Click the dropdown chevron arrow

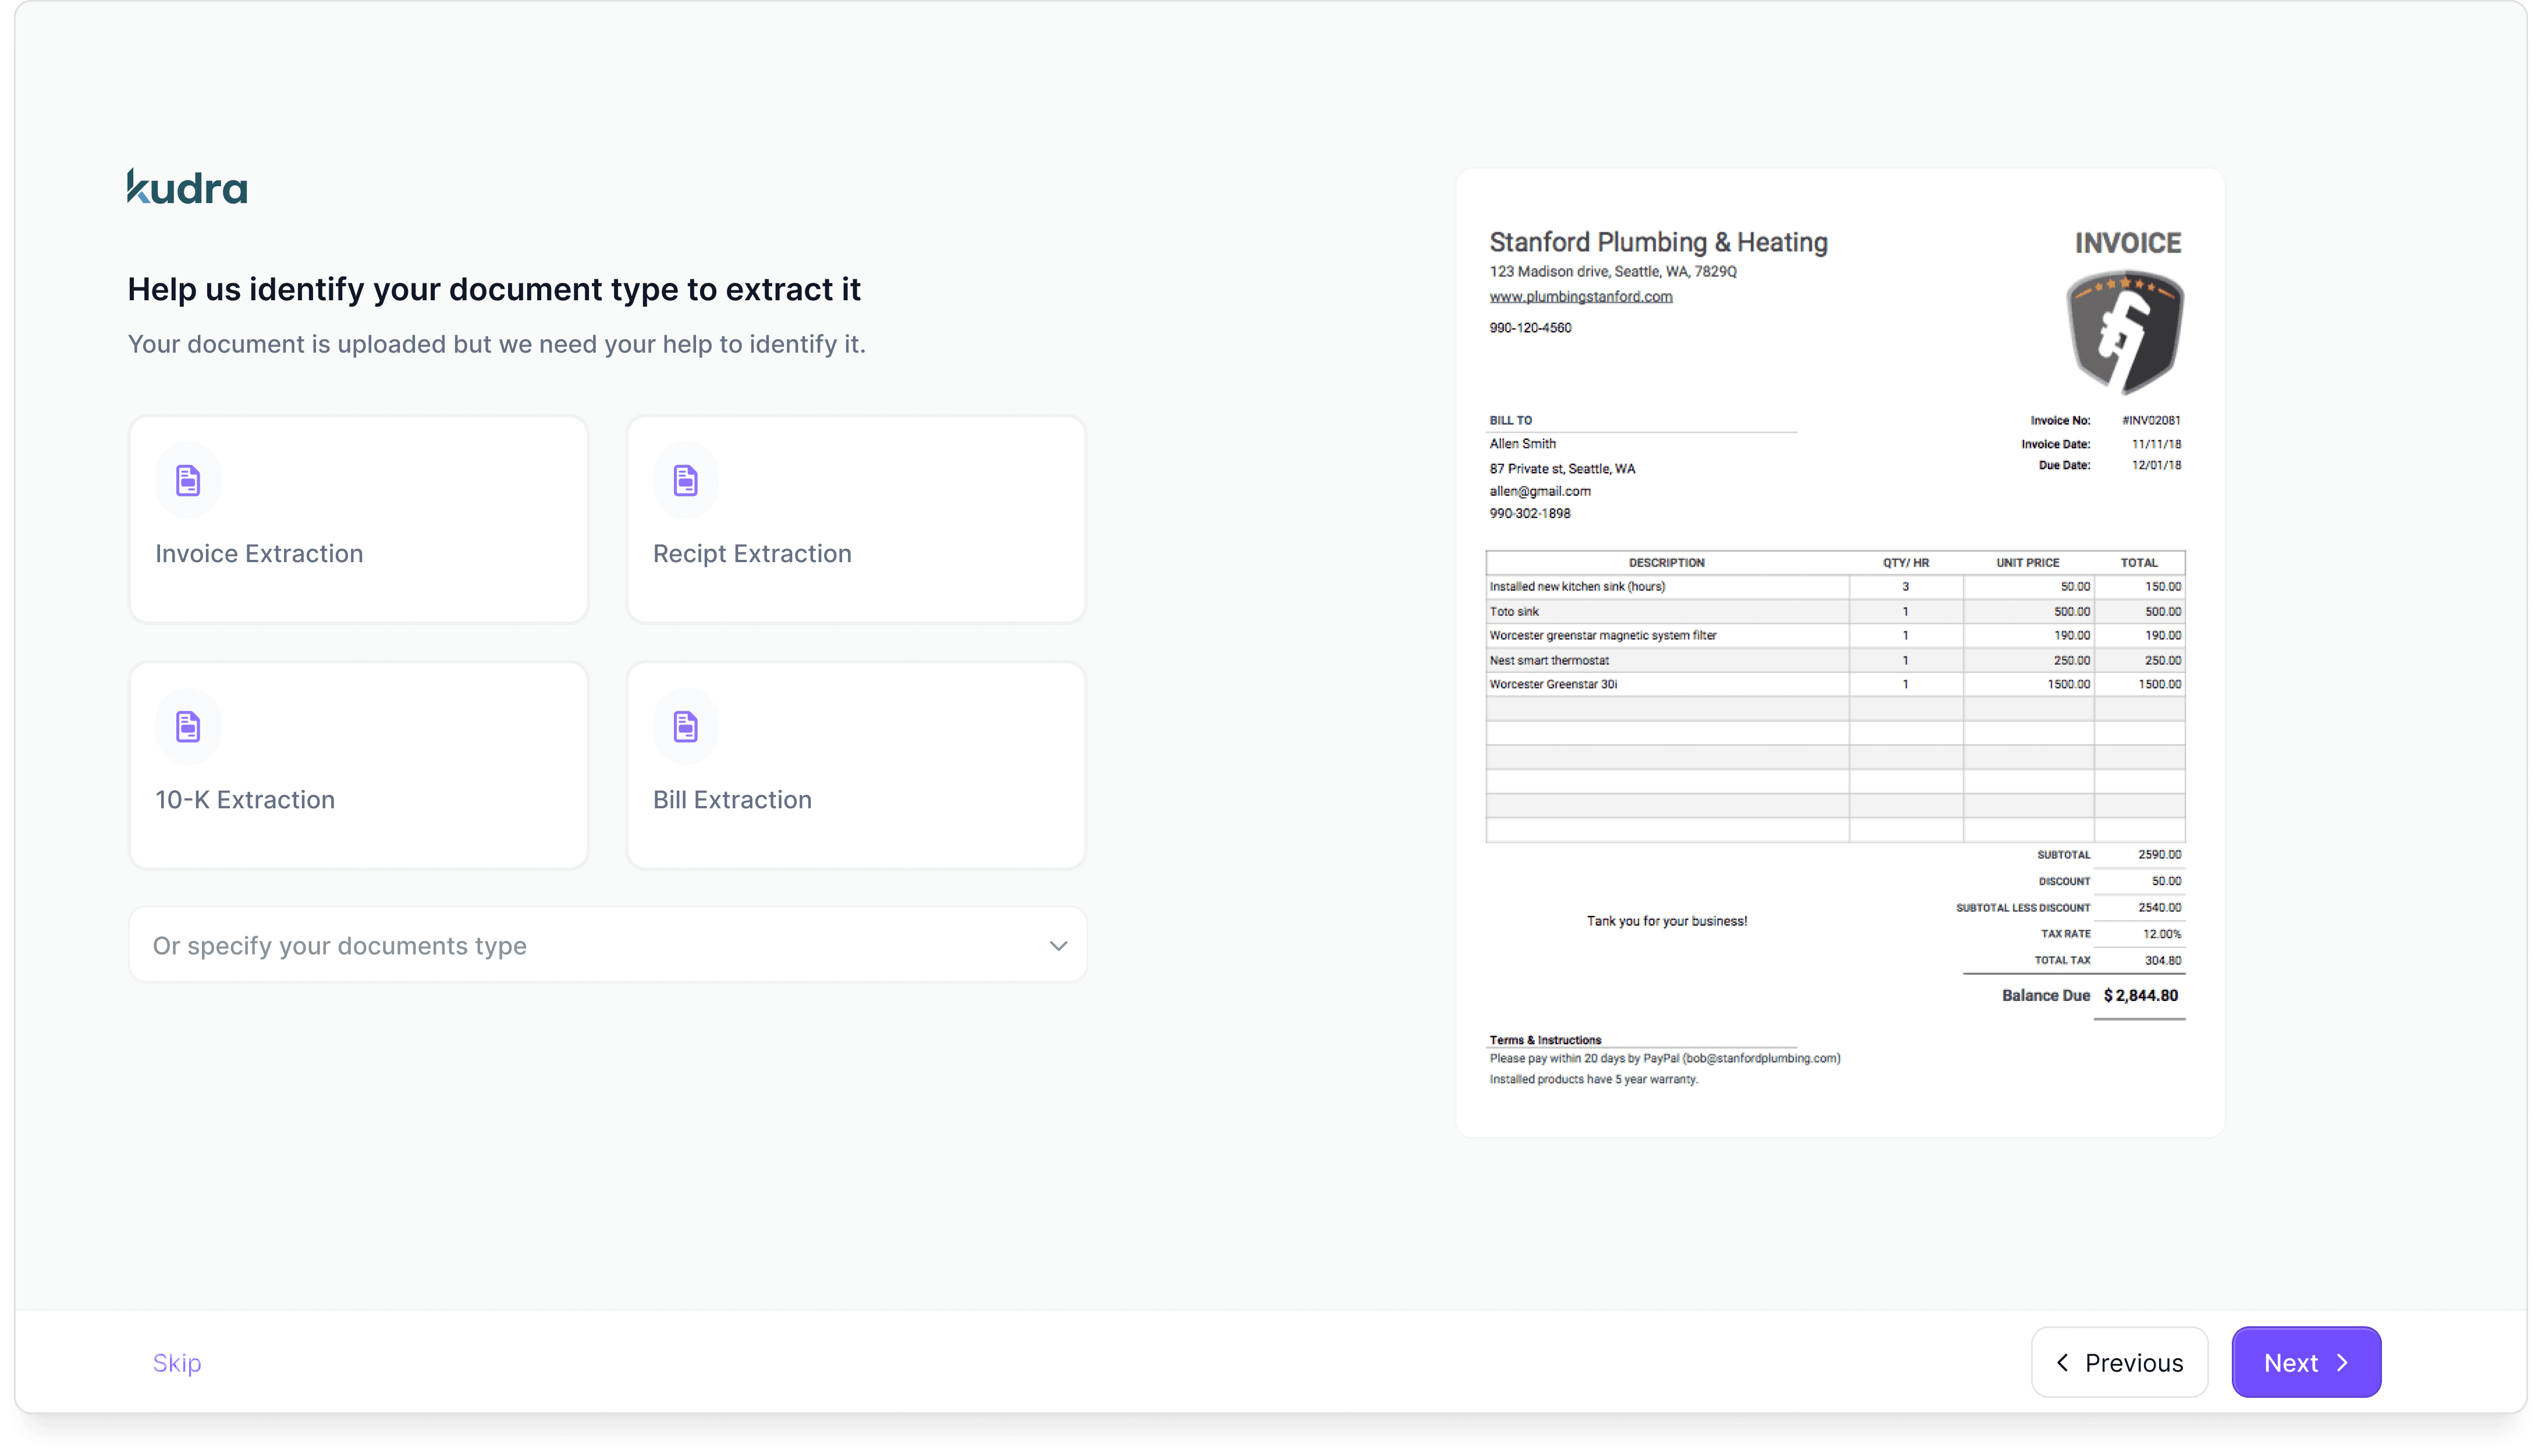[1058, 945]
